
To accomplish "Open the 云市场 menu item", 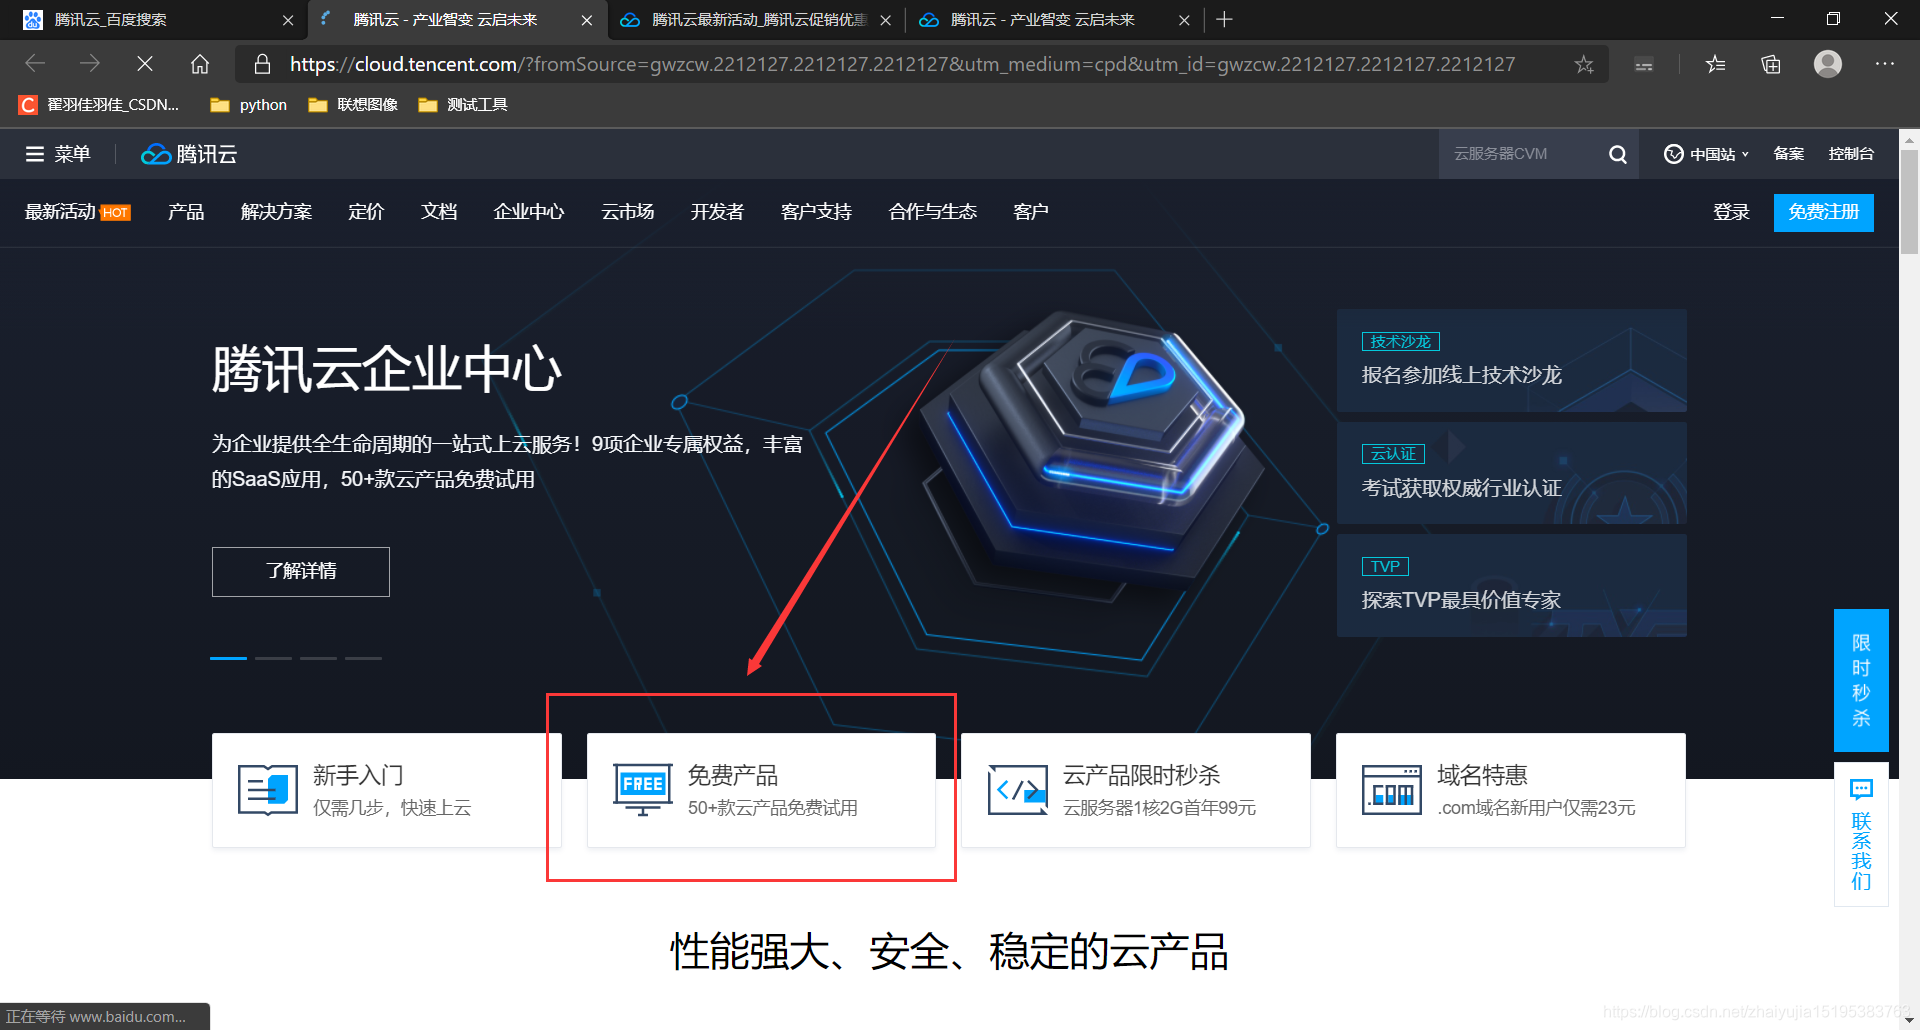I will [x=628, y=212].
